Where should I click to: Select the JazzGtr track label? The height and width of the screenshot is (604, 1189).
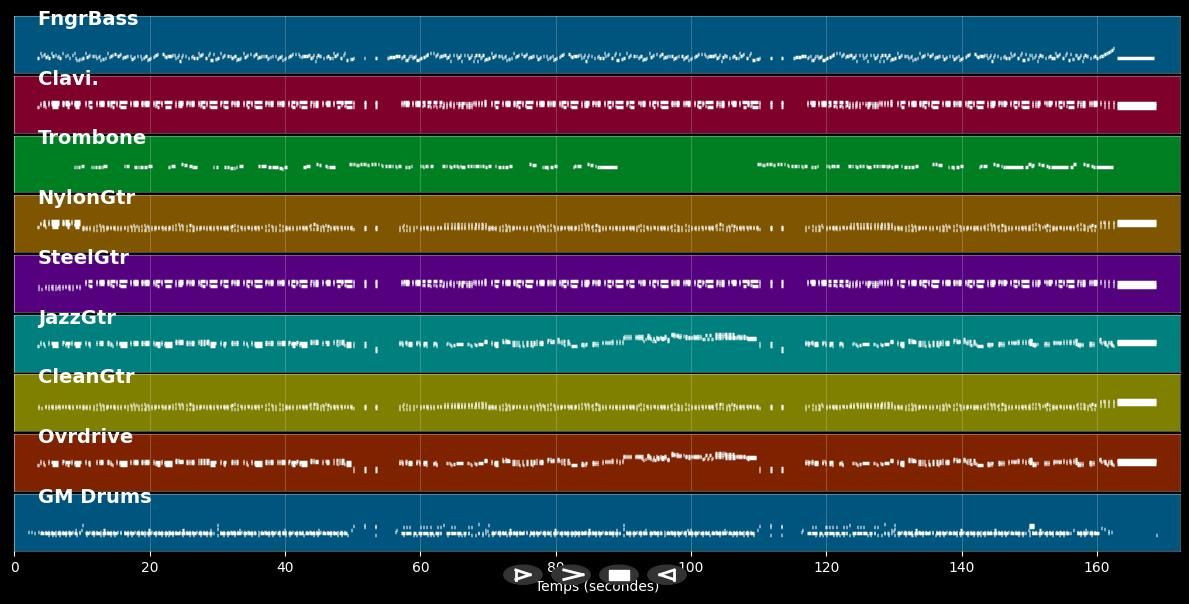[x=79, y=317]
